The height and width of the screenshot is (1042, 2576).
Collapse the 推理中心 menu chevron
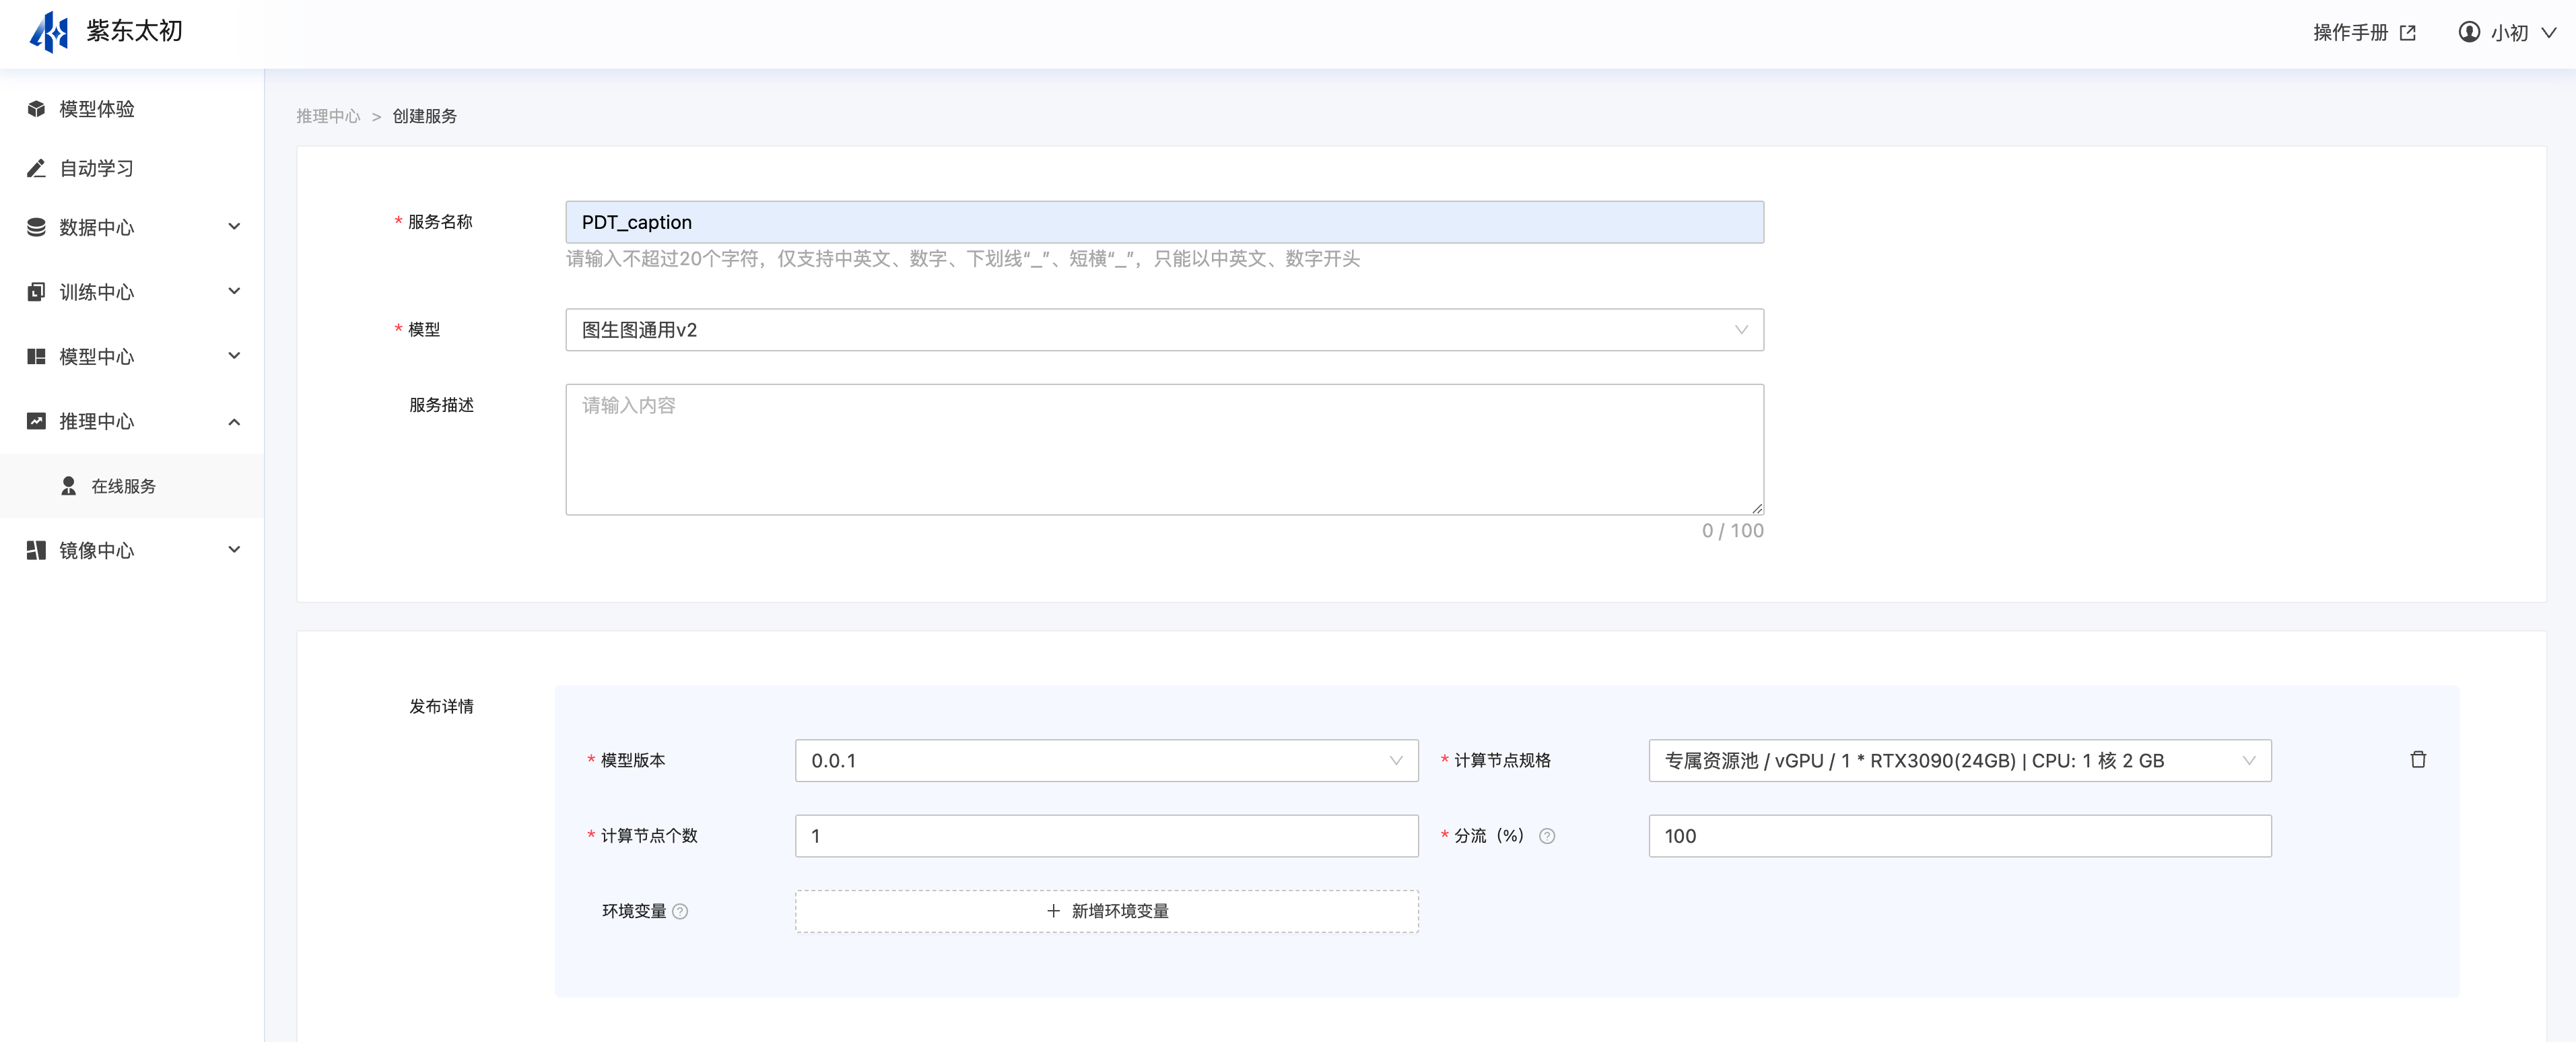click(234, 421)
